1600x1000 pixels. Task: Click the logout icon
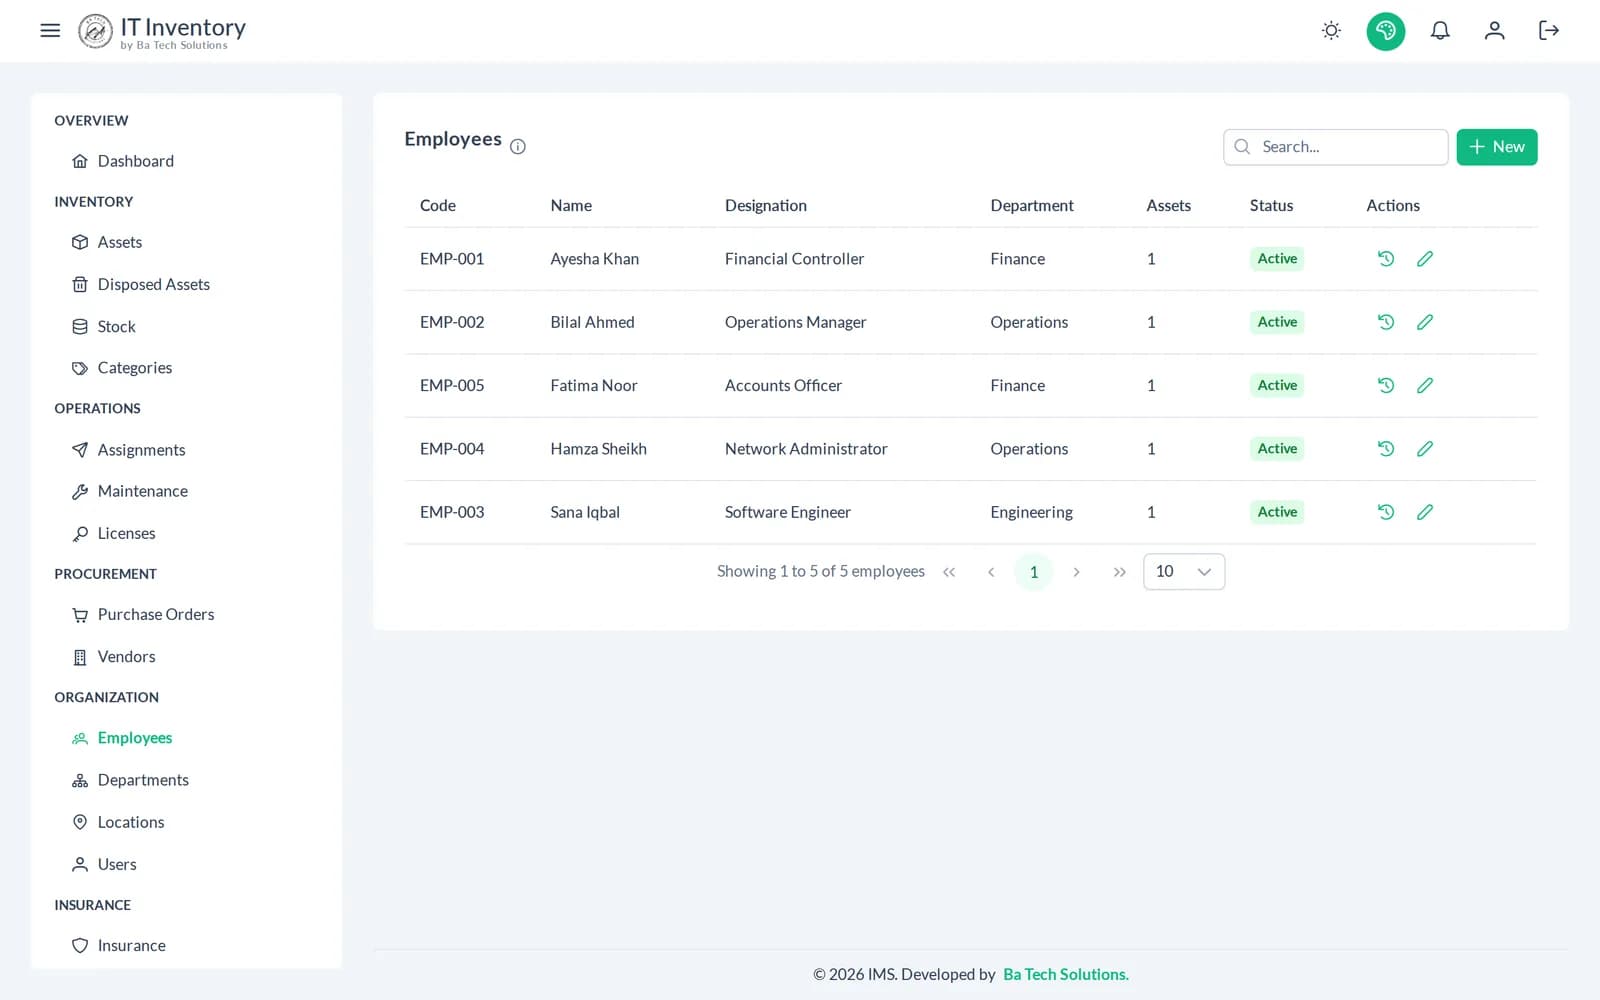point(1549,31)
